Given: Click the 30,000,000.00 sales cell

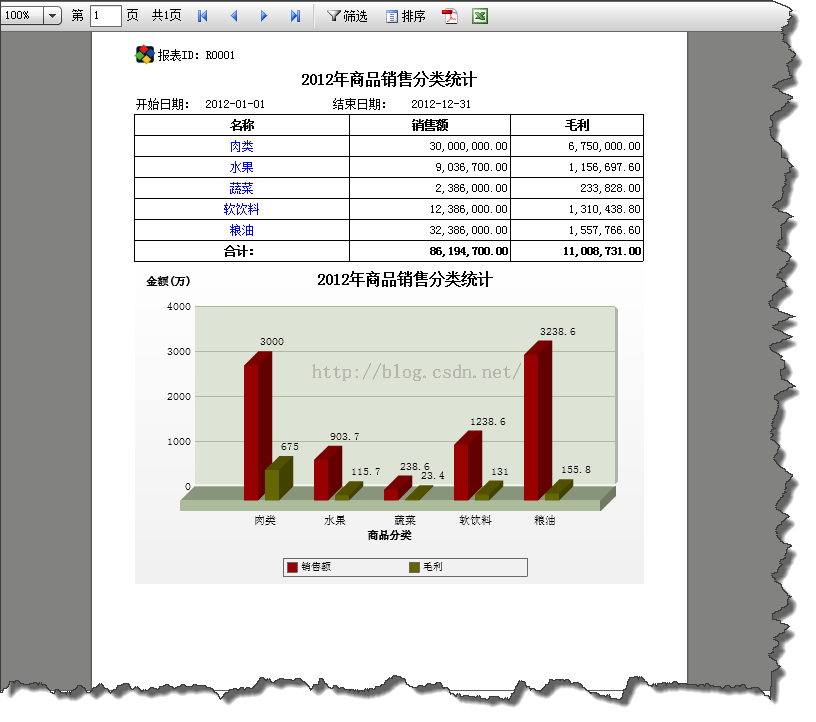Looking at the screenshot, I should pos(430,146).
